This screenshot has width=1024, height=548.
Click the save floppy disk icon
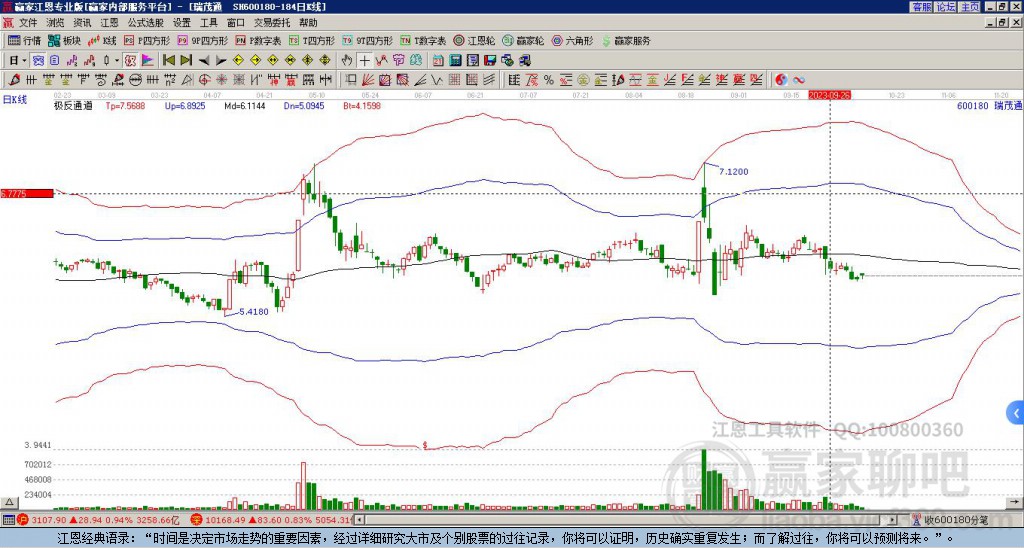pos(490,61)
